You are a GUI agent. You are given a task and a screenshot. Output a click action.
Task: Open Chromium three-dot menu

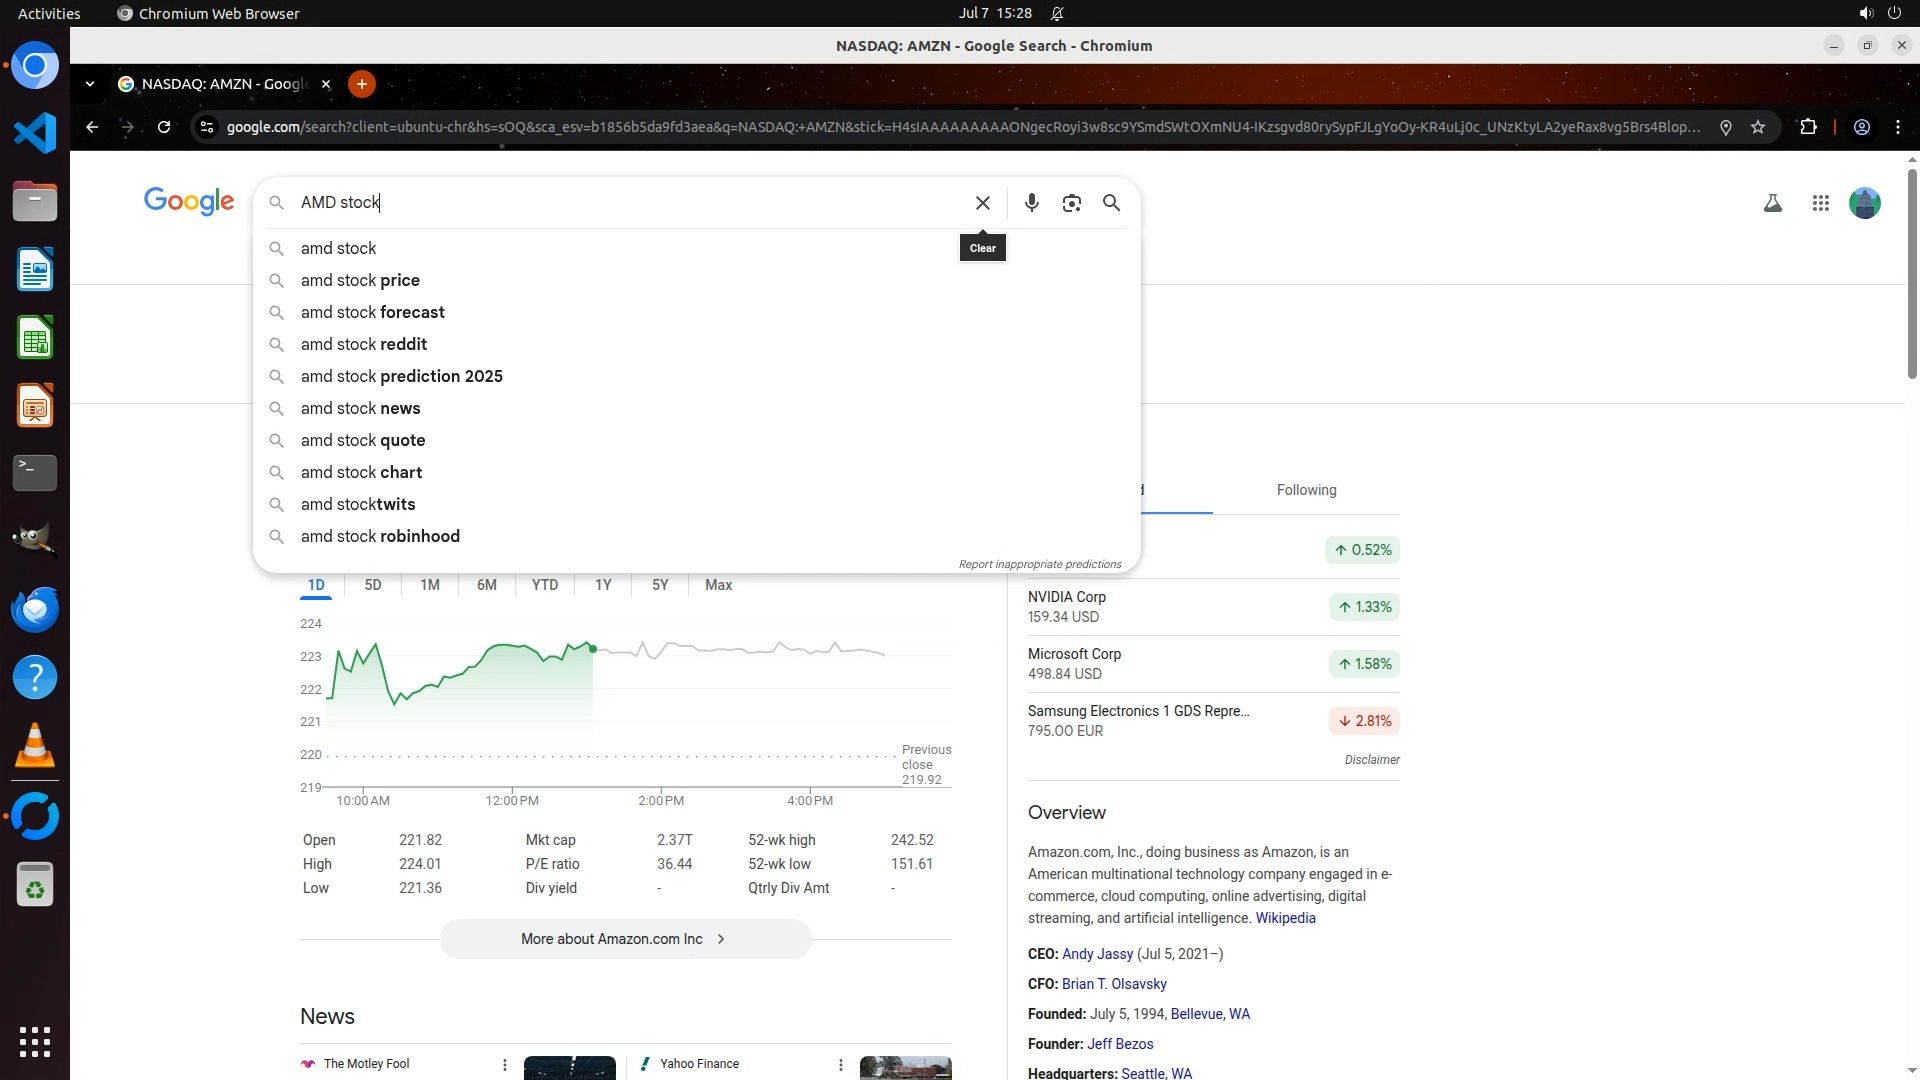click(x=1897, y=127)
